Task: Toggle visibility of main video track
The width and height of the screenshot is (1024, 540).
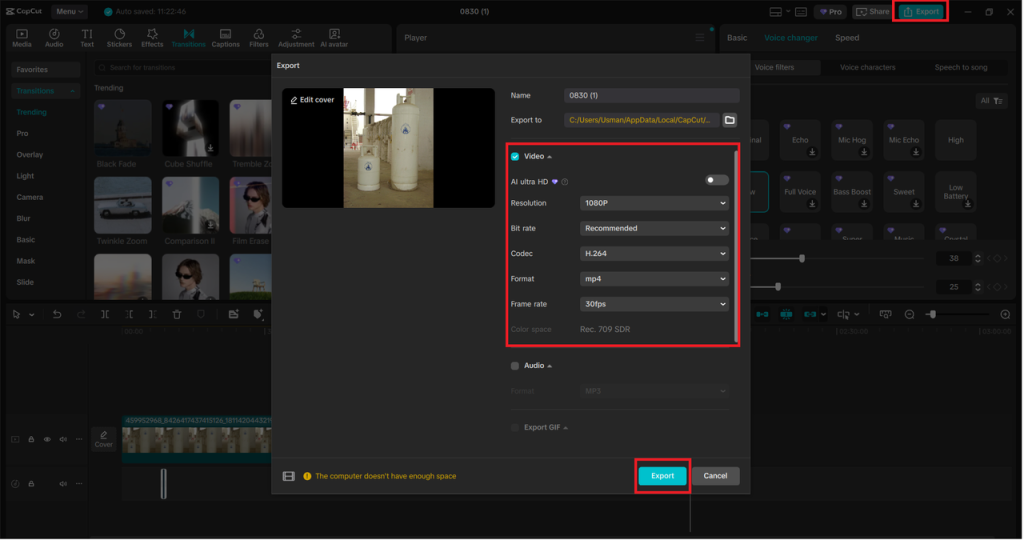Action: click(47, 439)
